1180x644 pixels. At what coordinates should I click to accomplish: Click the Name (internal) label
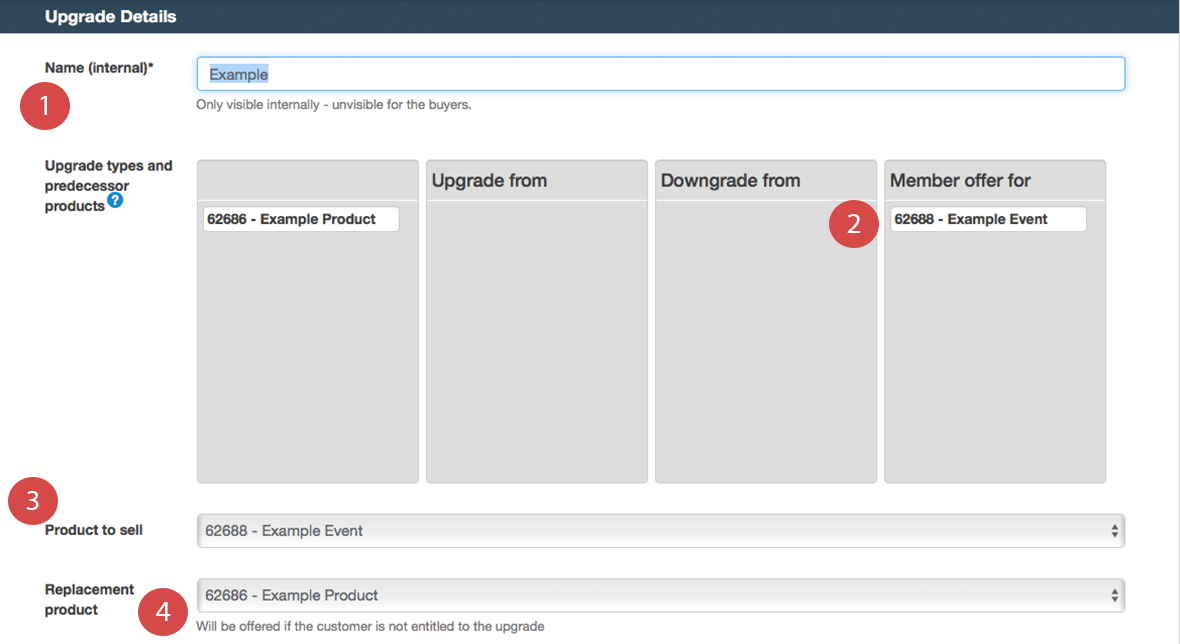[x=99, y=68]
